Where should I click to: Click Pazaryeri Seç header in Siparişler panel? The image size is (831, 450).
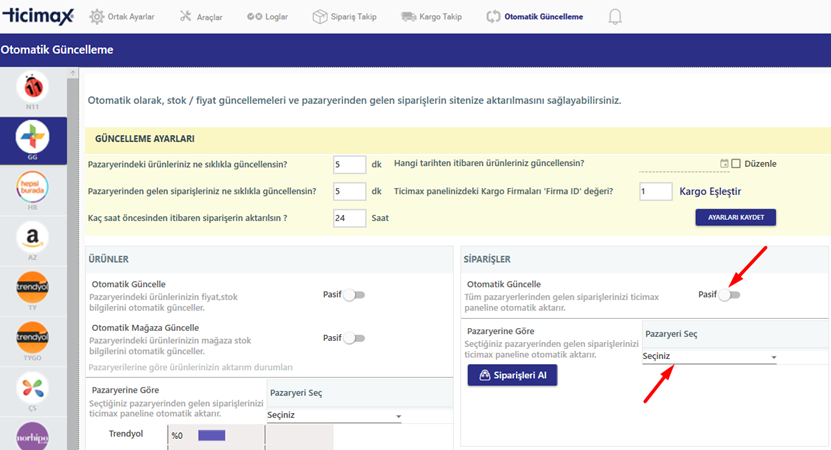(x=671, y=334)
